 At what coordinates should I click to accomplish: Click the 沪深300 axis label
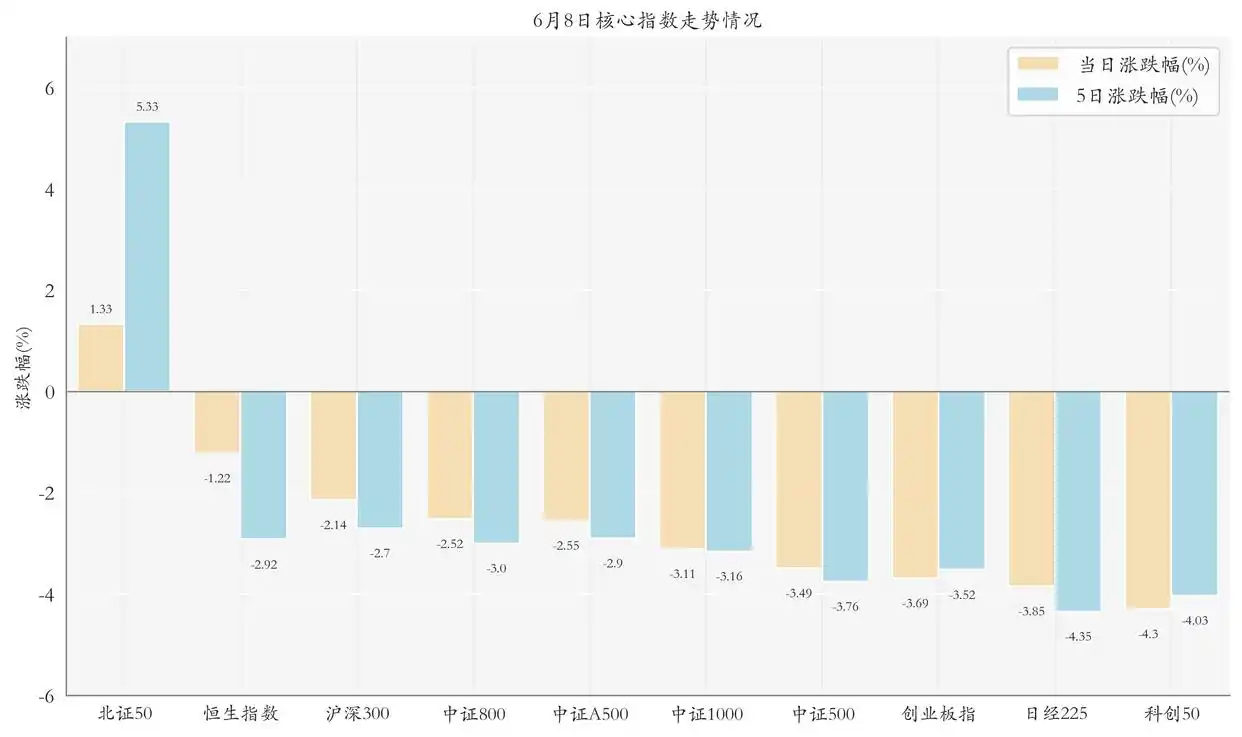point(357,714)
